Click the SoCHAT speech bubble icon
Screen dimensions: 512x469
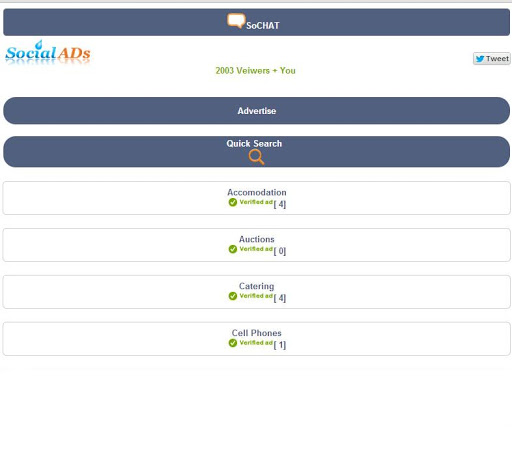(236, 21)
